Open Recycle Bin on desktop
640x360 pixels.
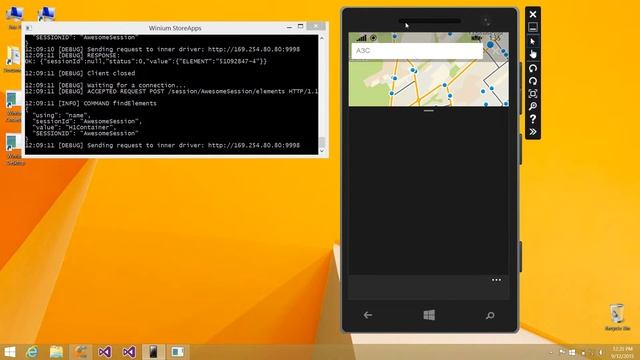617,317
